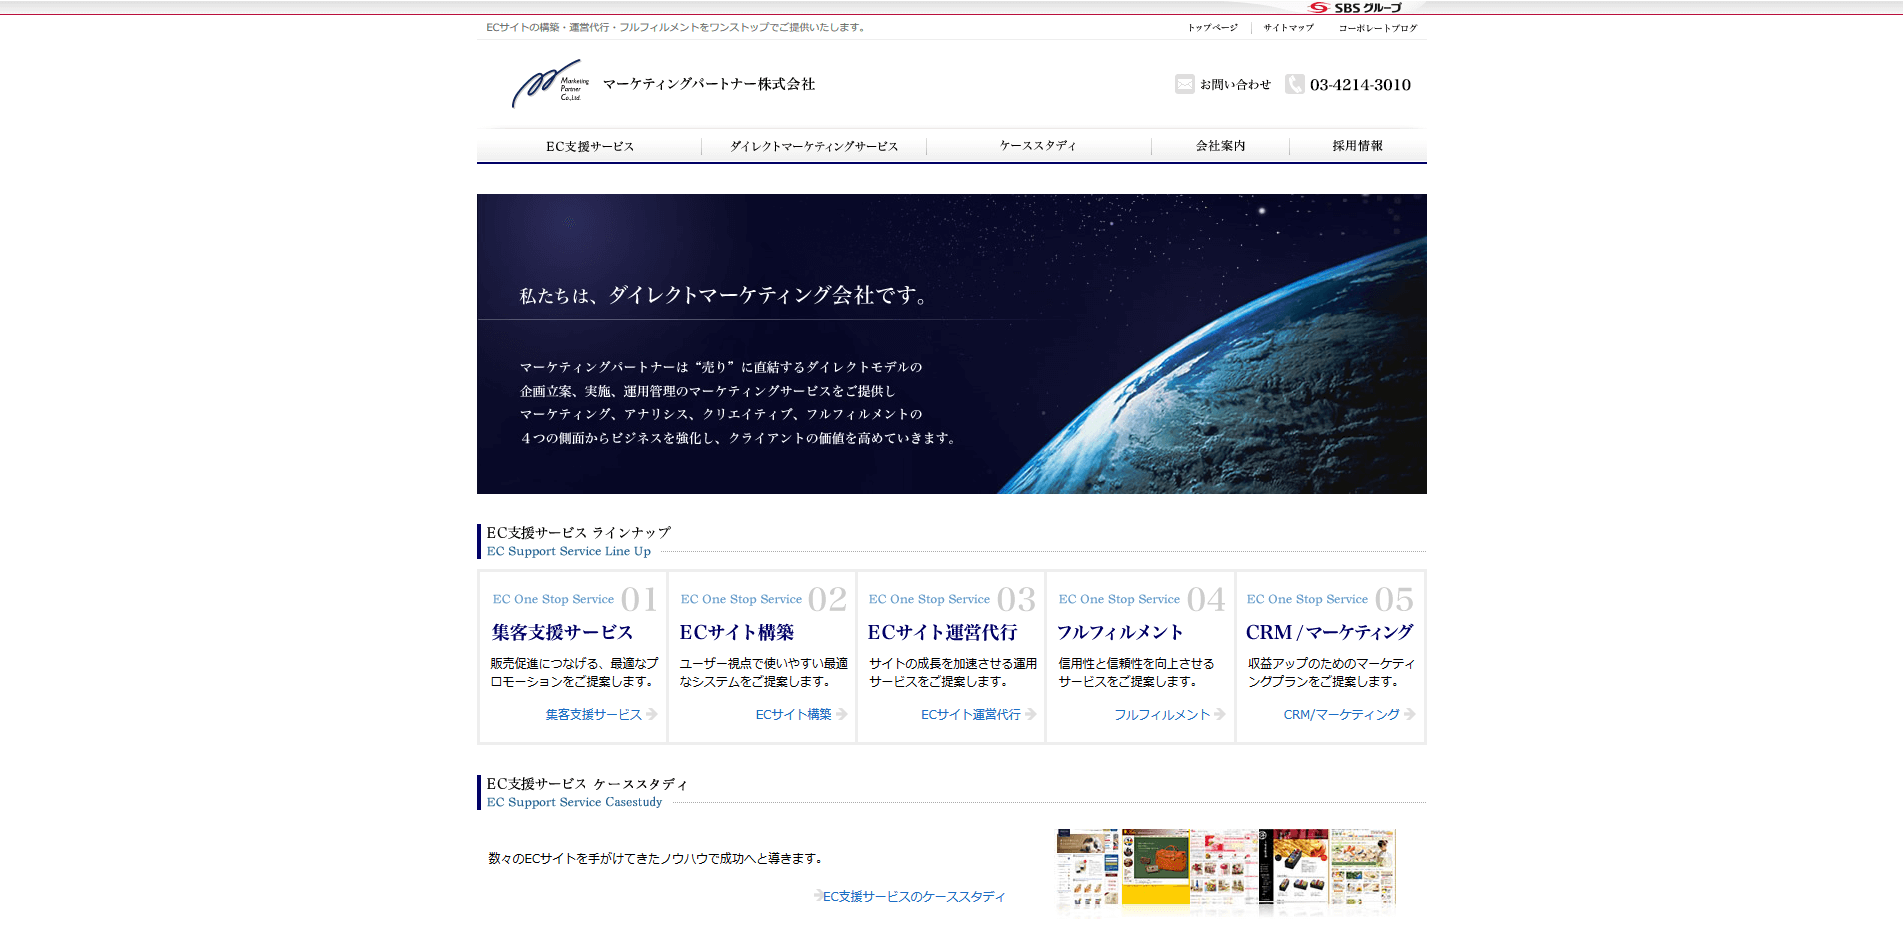The width and height of the screenshot is (1903, 944).
Task: Go to トップページ link
Action: pyautogui.click(x=1212, y=28)
